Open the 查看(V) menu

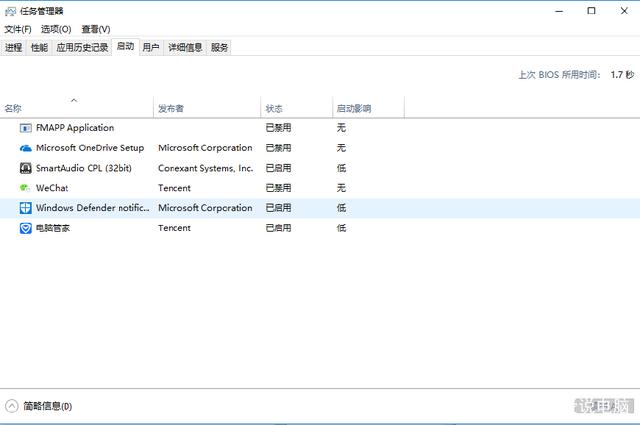tap(96, 29)
